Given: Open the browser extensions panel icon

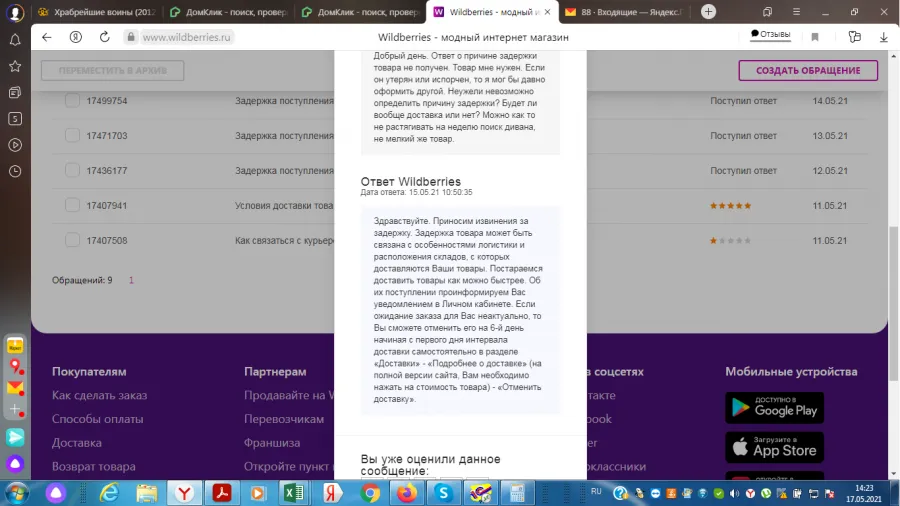Looking at the screenshot, I should point(855,37).
